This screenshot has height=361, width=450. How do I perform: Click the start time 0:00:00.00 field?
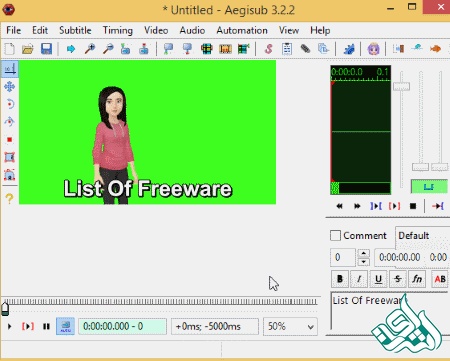[x=400, y=257]
